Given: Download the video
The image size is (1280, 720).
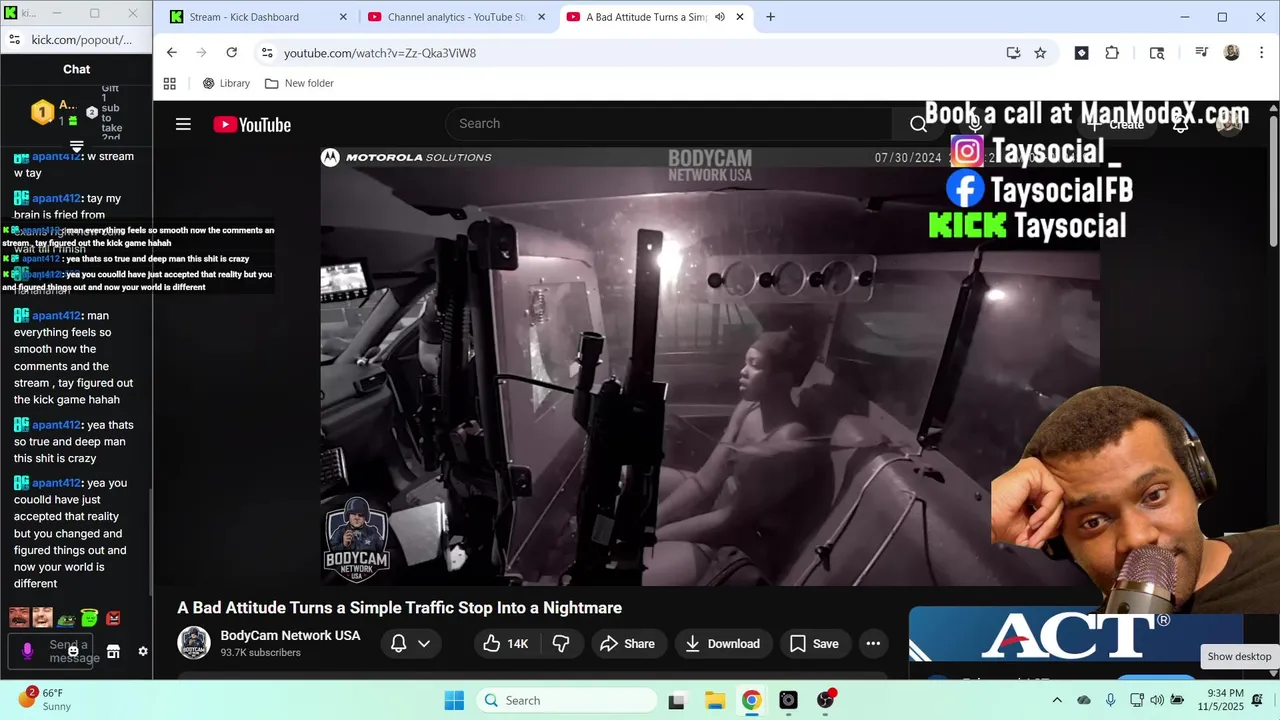Looking at the screenshot, I should tap(722, 644).
